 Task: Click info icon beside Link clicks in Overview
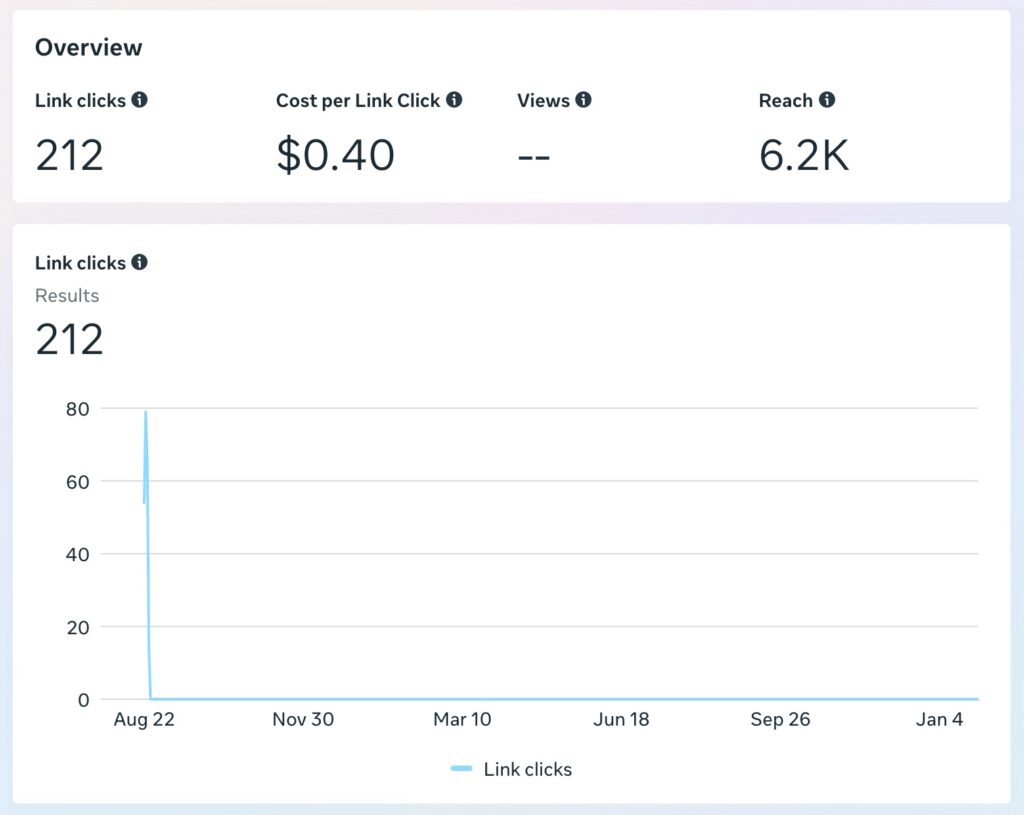point(140,100)
